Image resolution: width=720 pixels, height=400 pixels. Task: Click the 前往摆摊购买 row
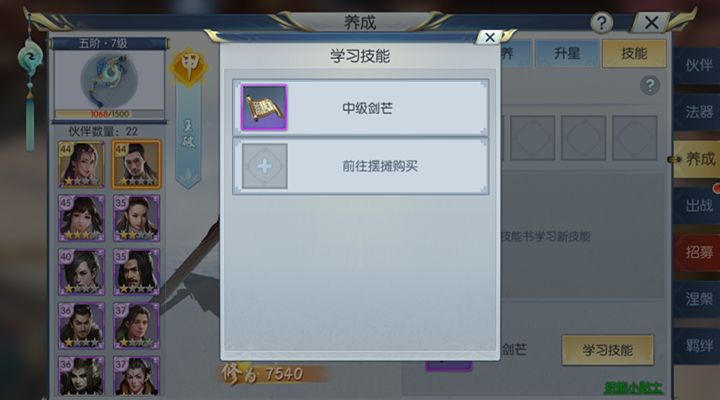[360, 166]
